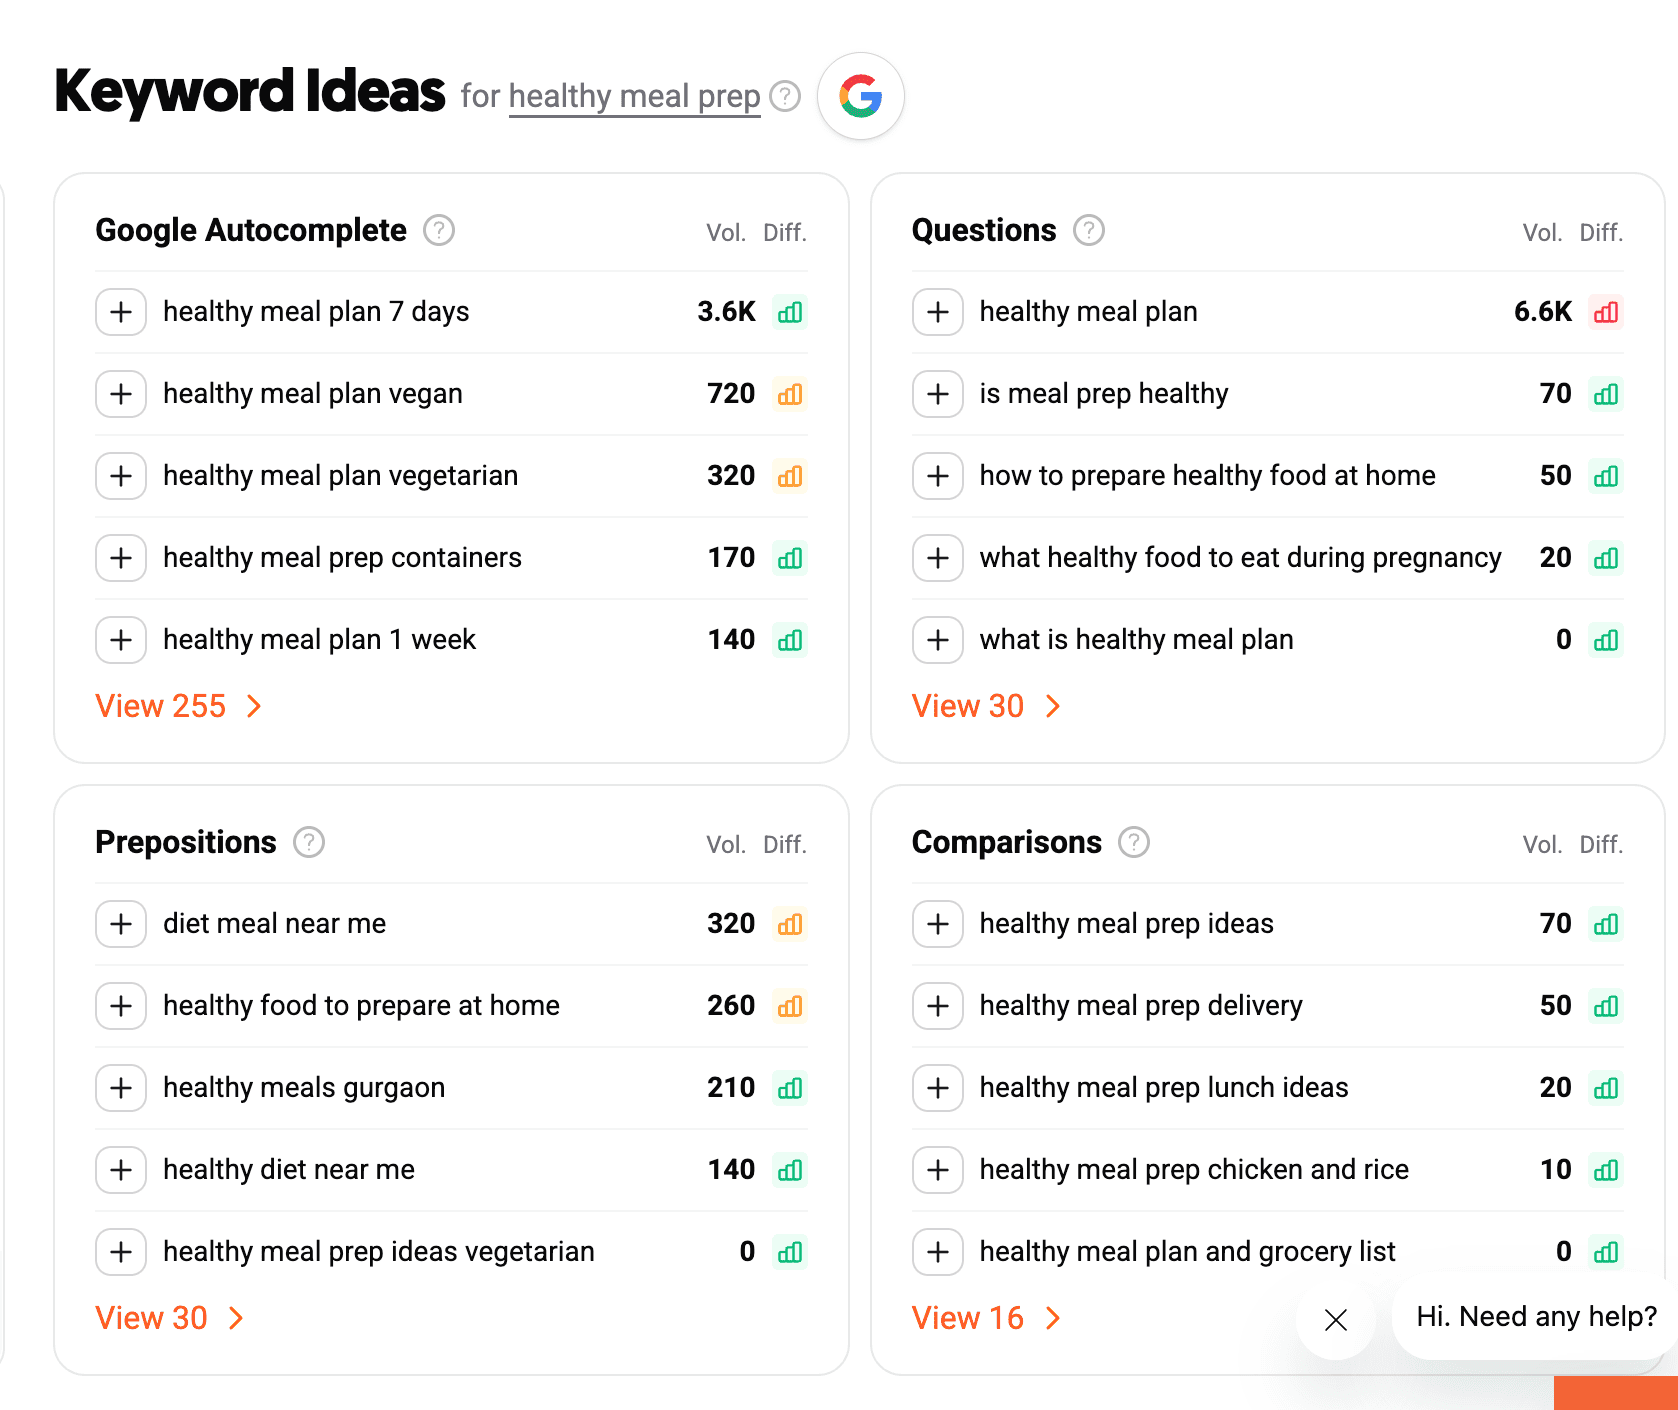Sort Comparisons by Diff. header
The width and height of the screenshot is (1678, 1410).
[x=1601, y=845]
